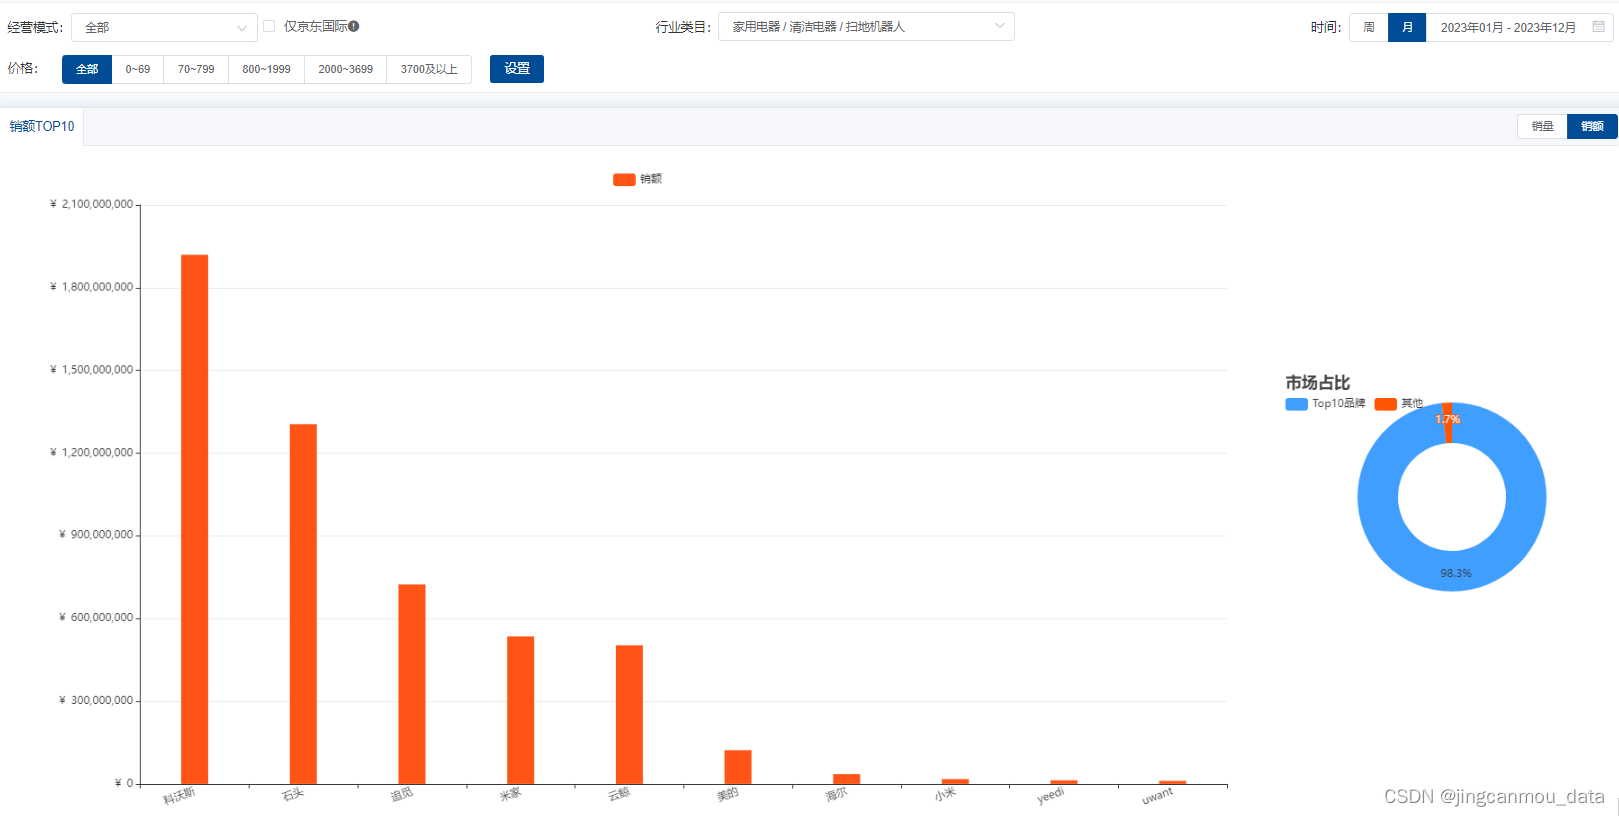Click the 行业类目 dropdown chevron arrow
This screenshot has width=1619, height=816.
click(999, 26)
